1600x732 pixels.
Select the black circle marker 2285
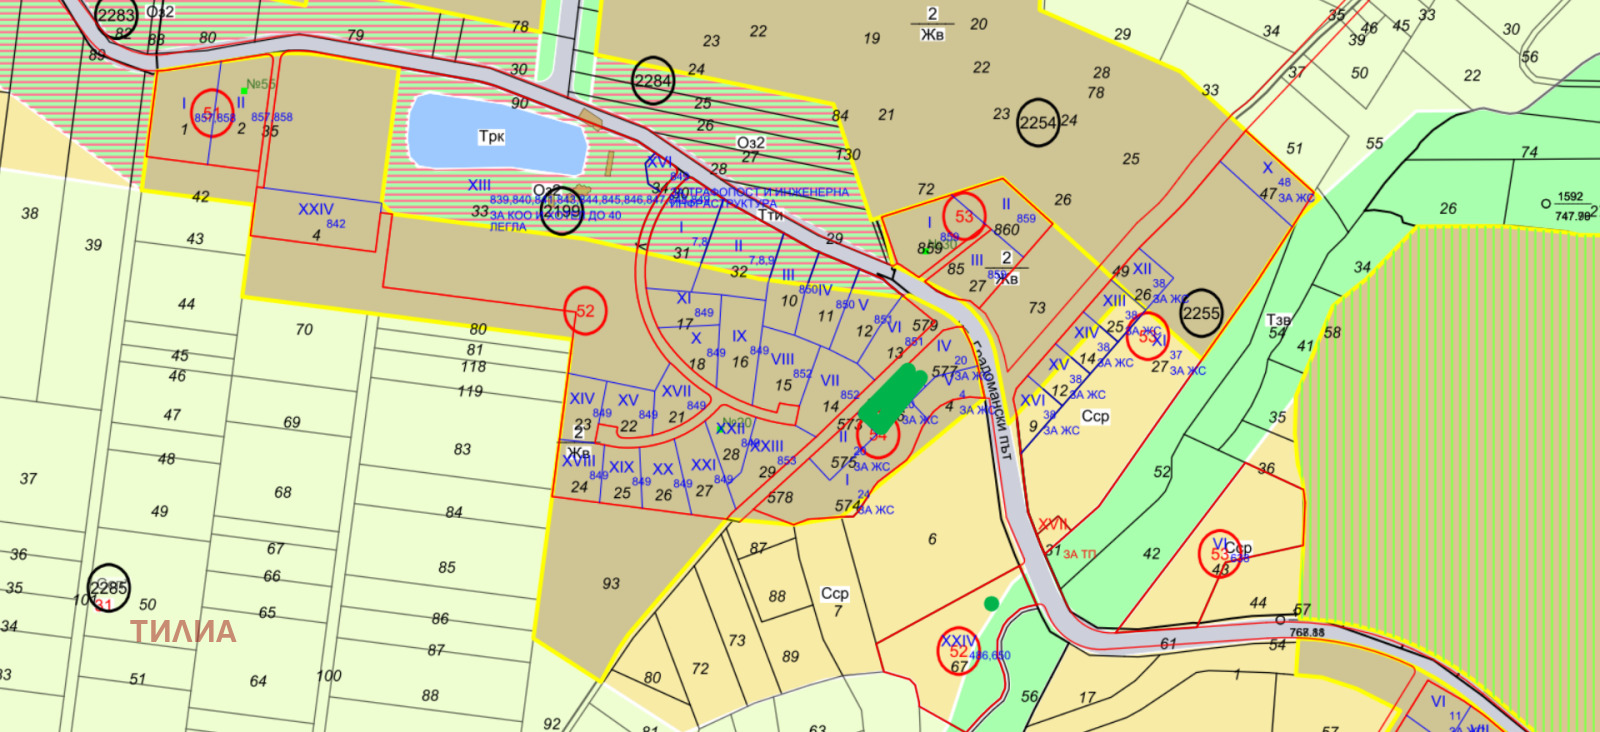108,588
